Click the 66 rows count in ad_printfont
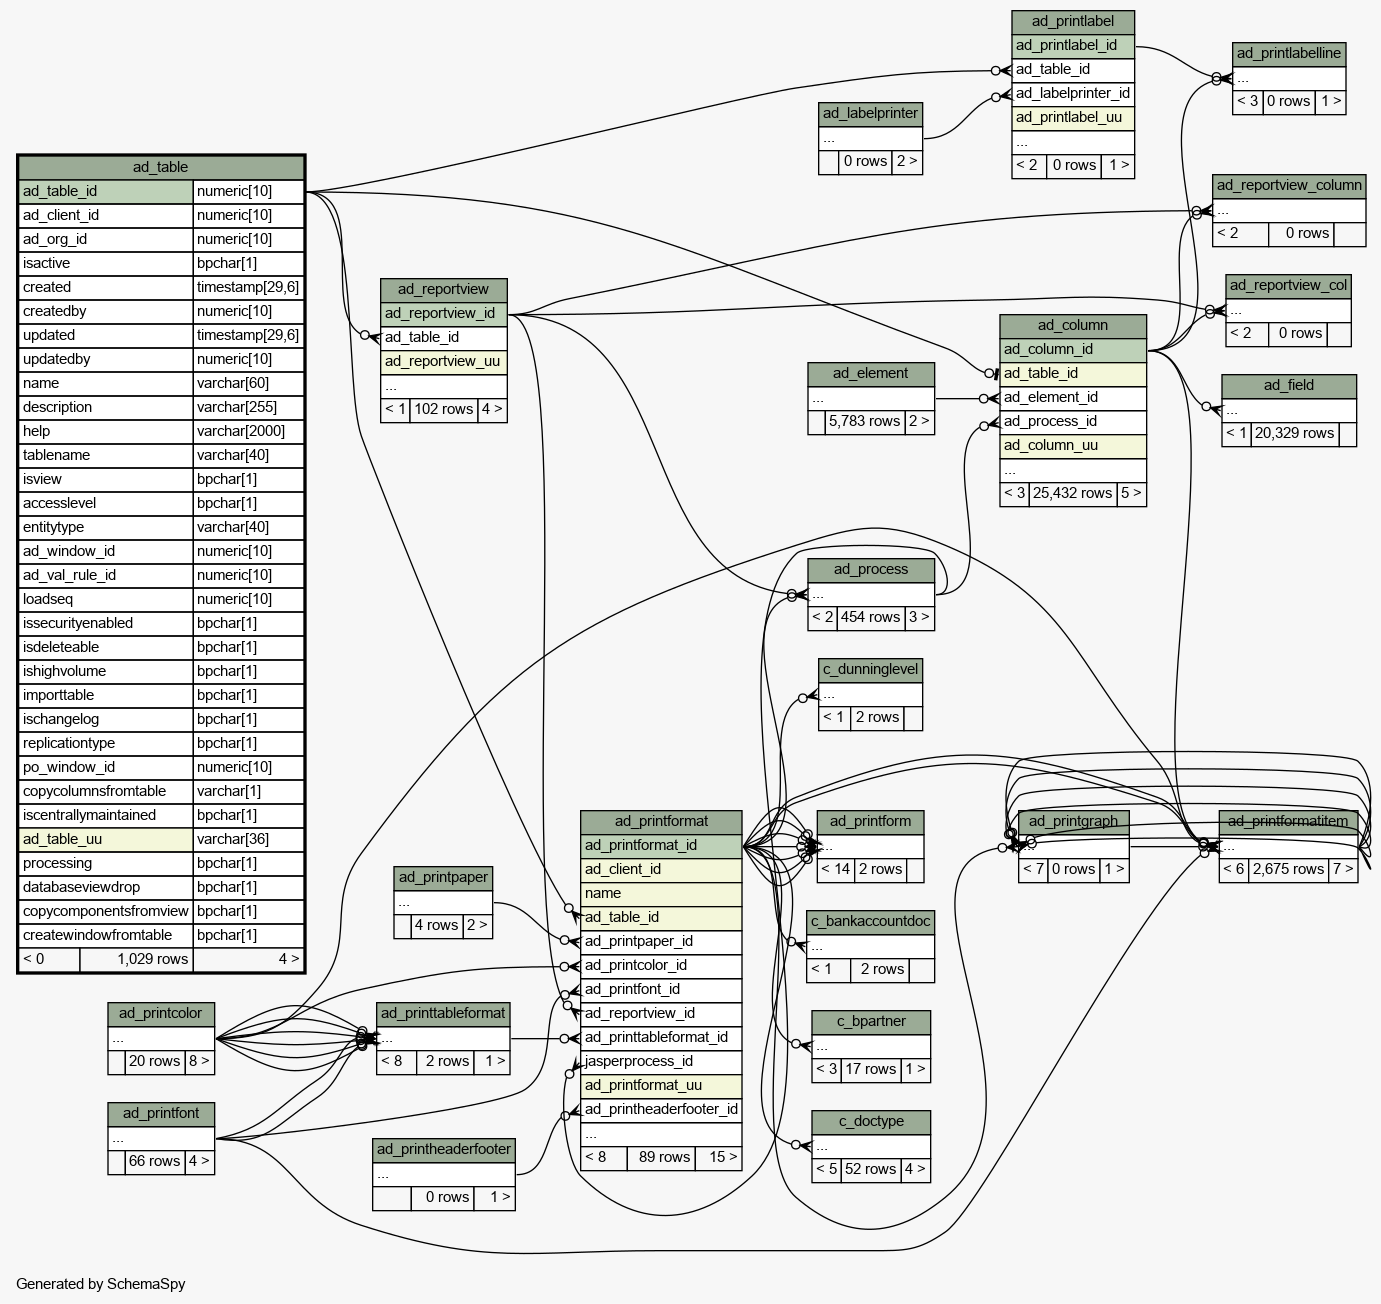 click(x=155, y=1161)
